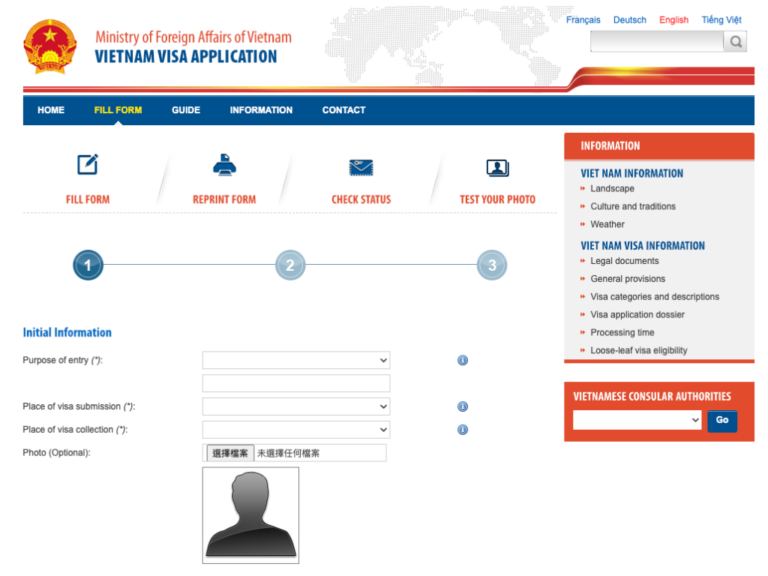Show info for Purpose of entry
The image size is (768, 576).
(462, 360)
